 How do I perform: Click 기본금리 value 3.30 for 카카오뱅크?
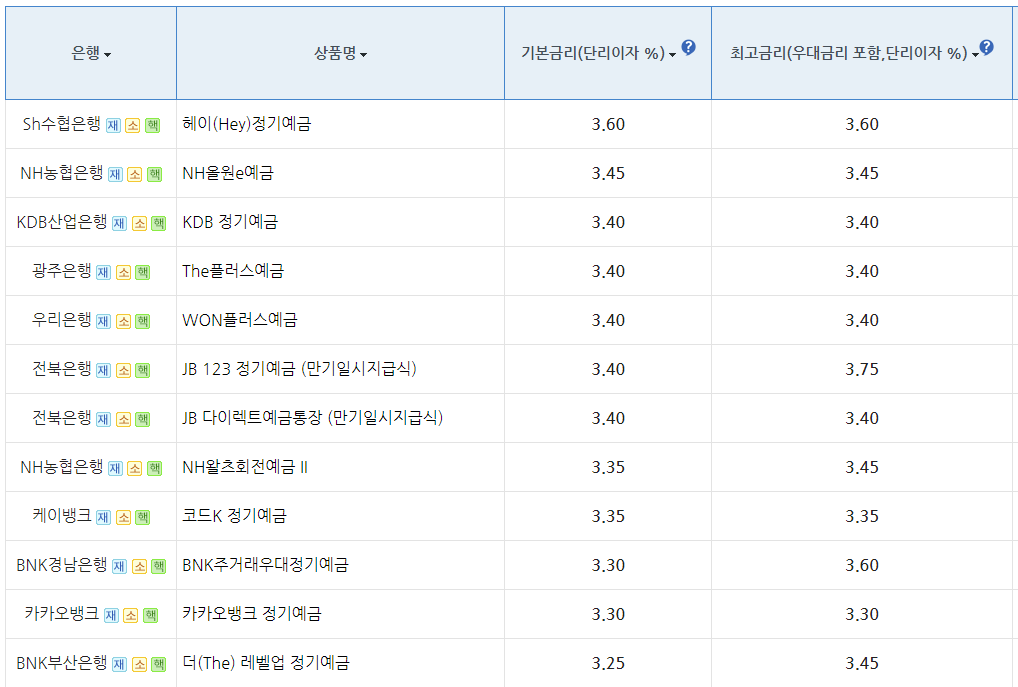click(608, 614)
